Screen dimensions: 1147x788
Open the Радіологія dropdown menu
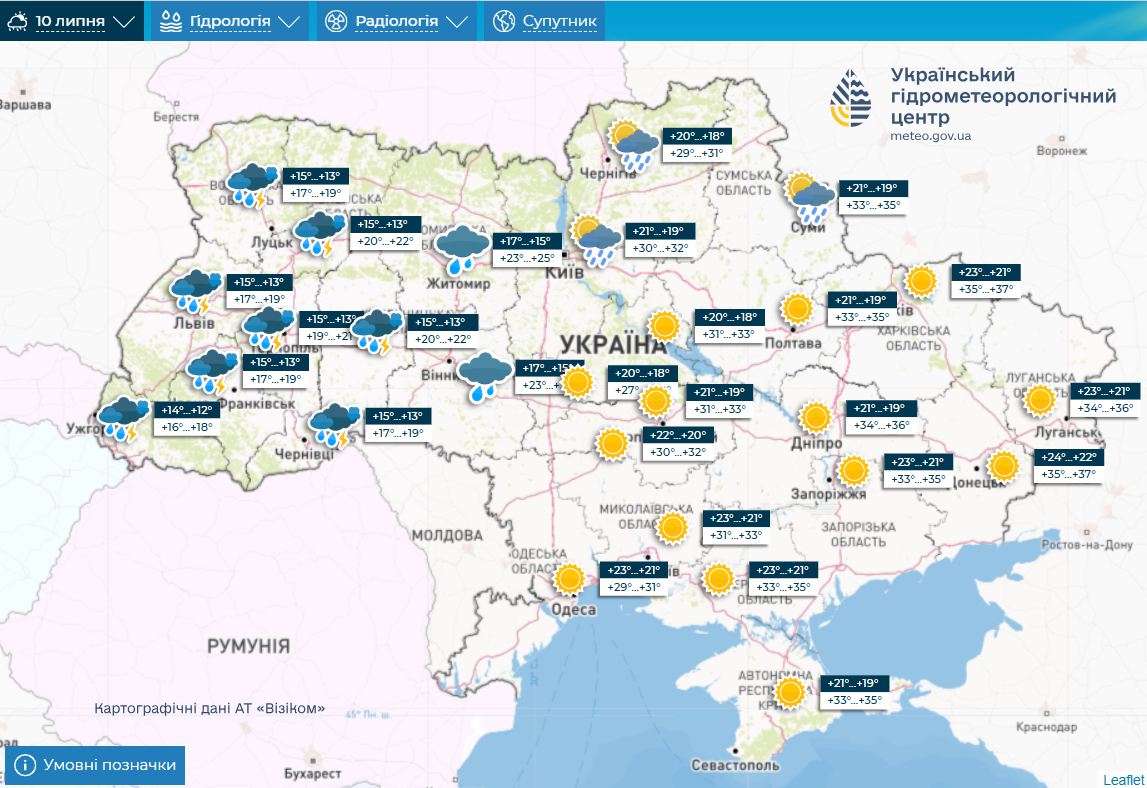click(x=396, y=21)
